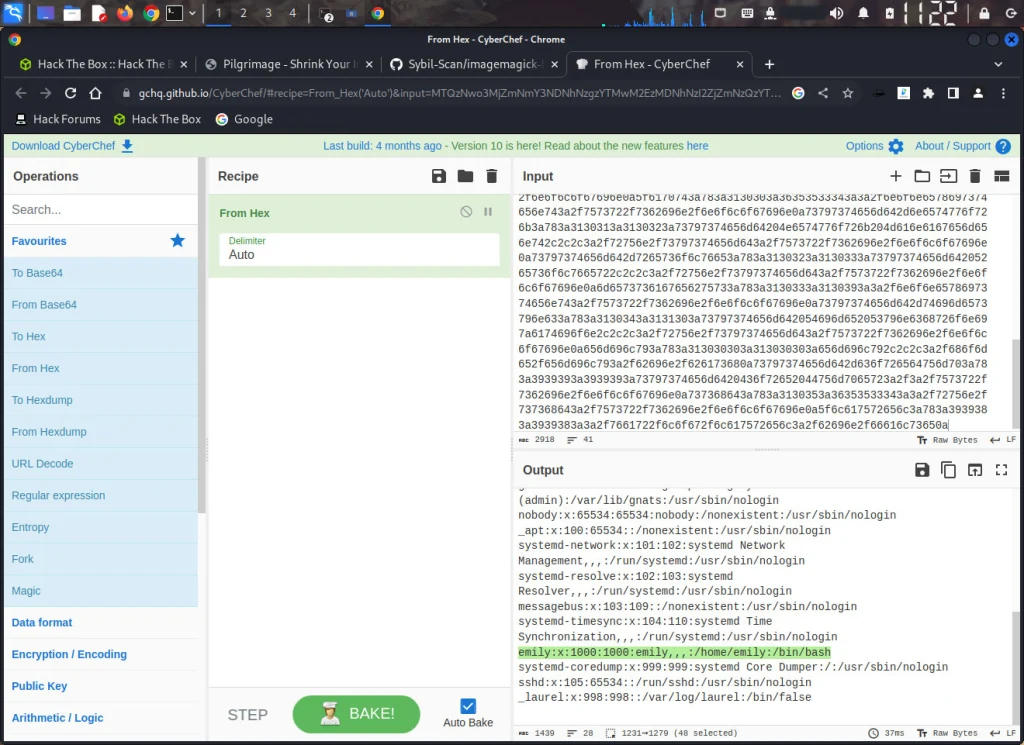The height and width of the screenshot is (745, 1024).
Task: Reset the pane layout
Action: (x=1002, y=176)
